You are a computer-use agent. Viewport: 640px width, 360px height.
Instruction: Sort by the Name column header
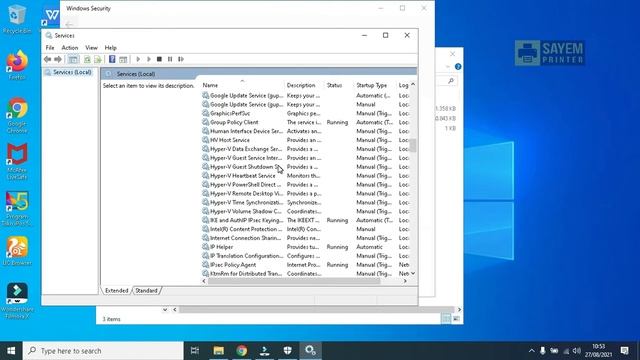[x=242, y=85]
